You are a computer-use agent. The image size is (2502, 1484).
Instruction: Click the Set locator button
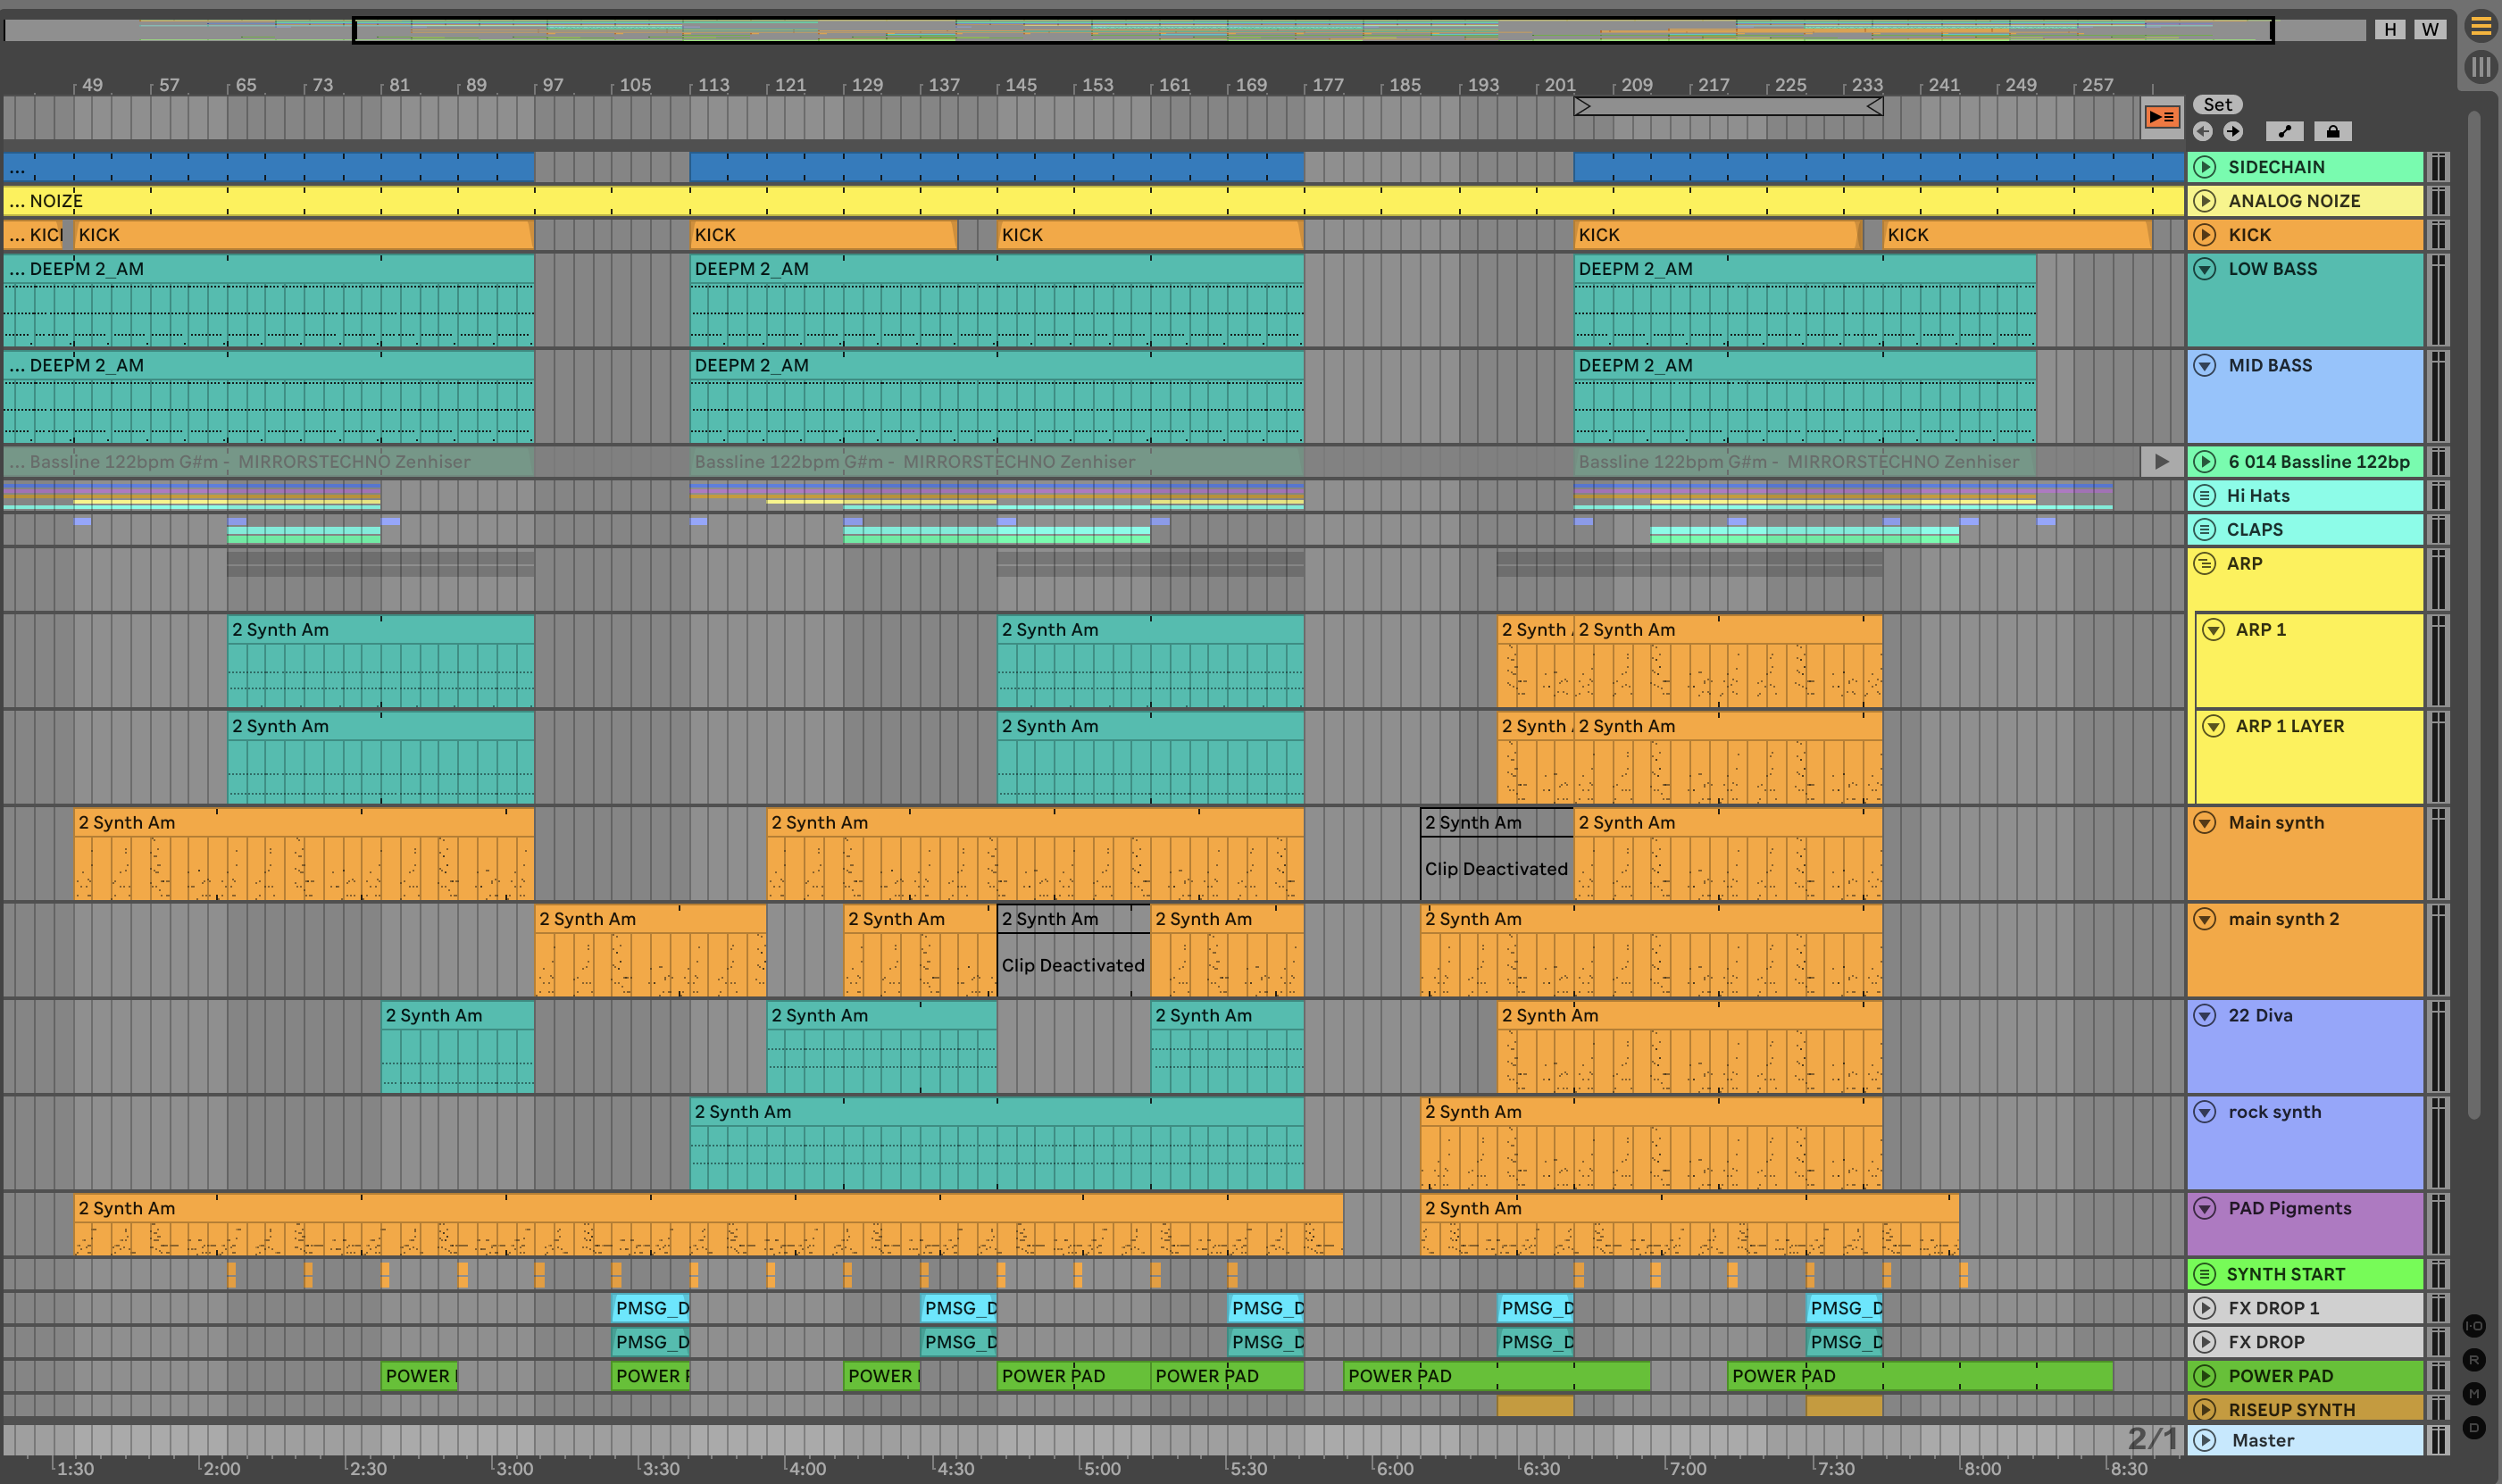(x=2217, y=105)
